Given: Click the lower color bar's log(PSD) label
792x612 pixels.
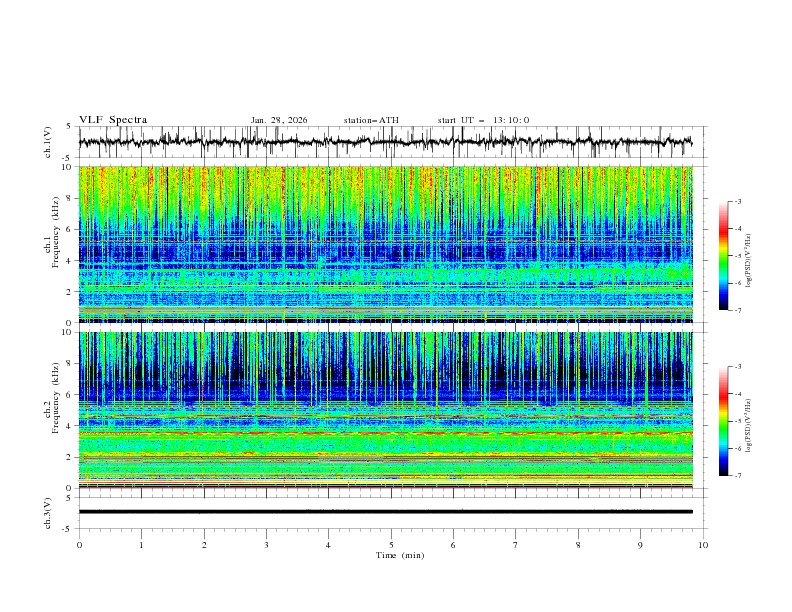Looking at the screenshot, I should (748, 426).
